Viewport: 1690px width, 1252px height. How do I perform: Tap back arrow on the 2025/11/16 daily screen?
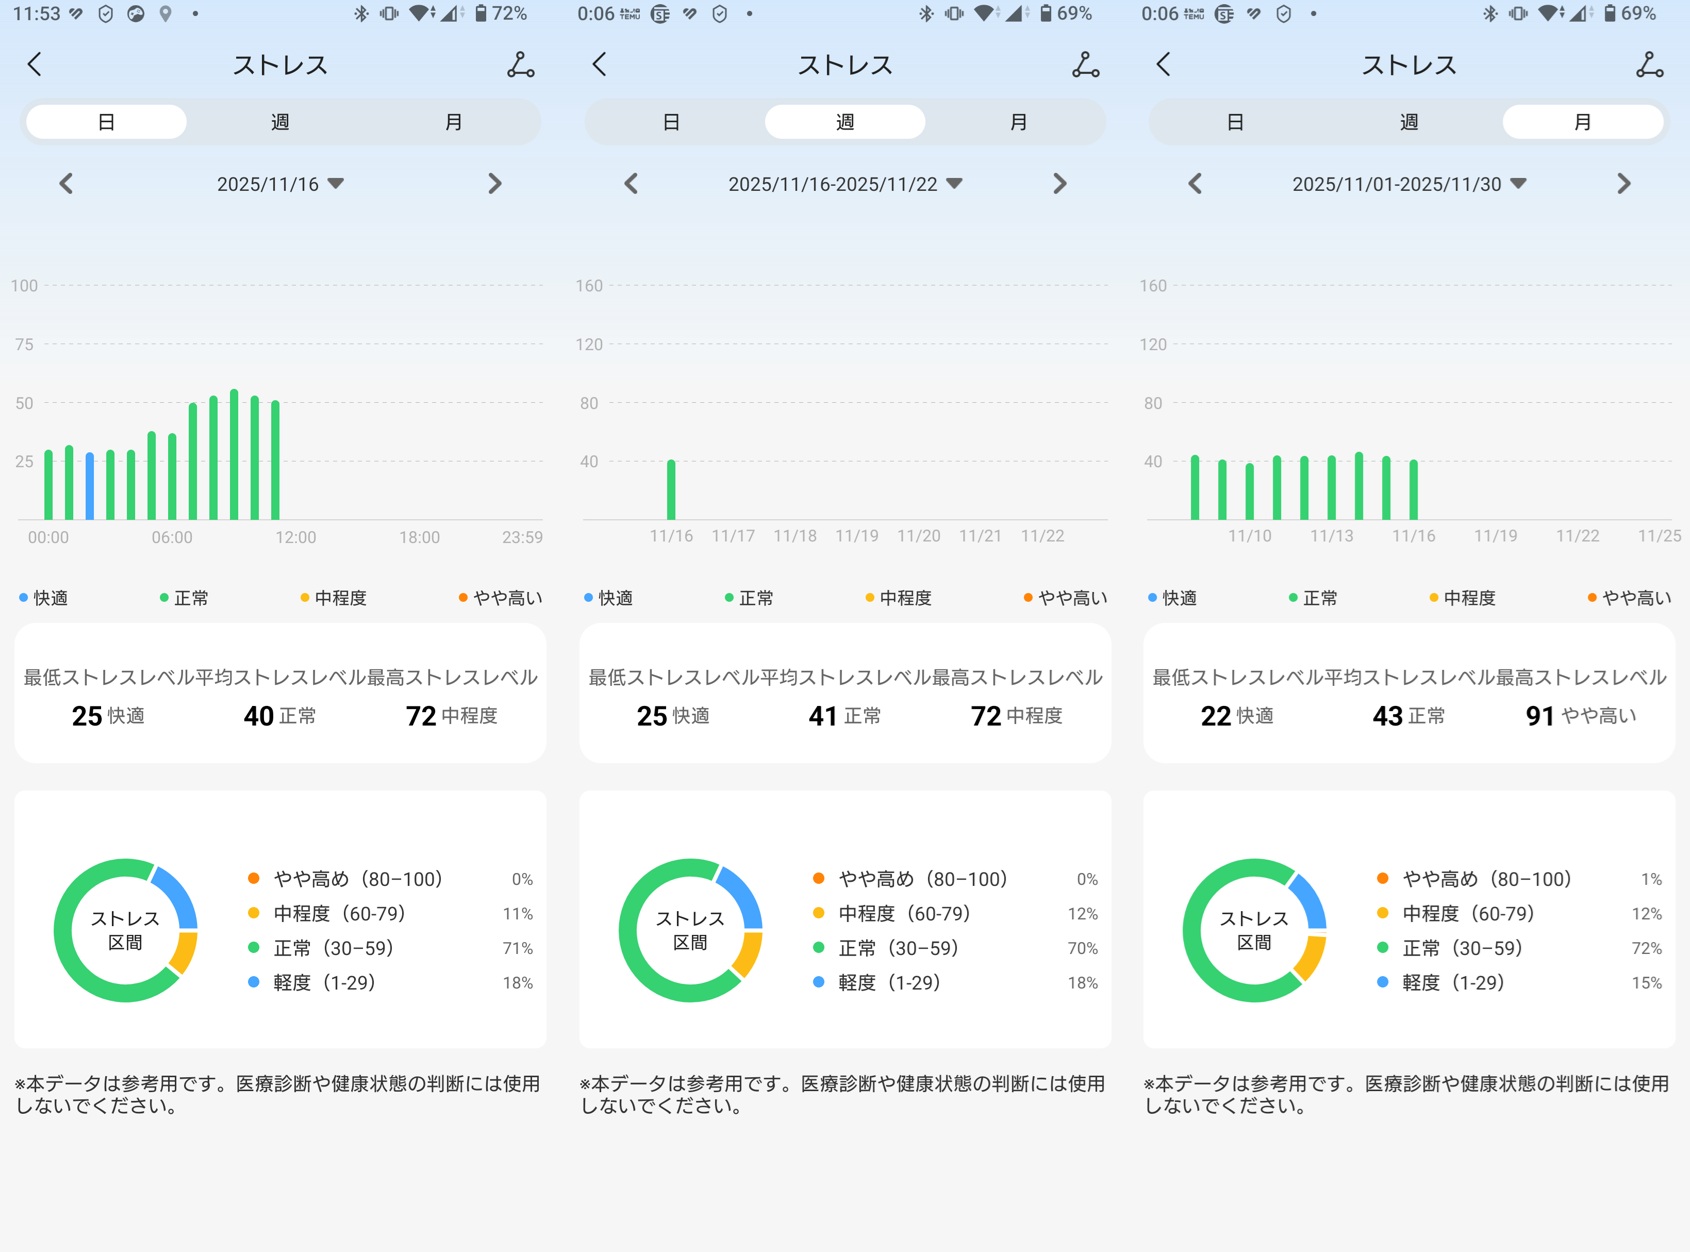point(35,65)
